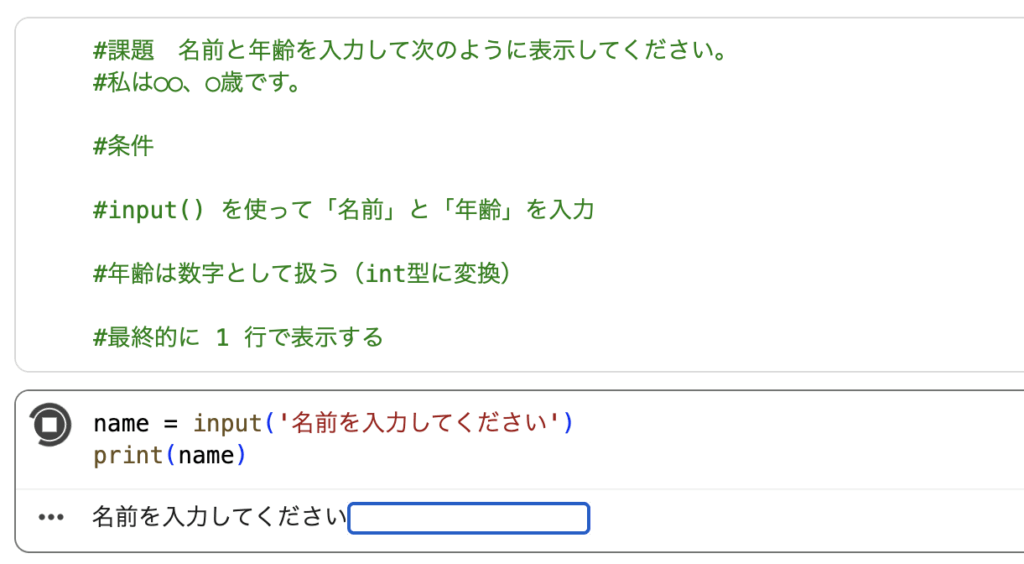Stop the running cell execution

[x=50, y=424]
